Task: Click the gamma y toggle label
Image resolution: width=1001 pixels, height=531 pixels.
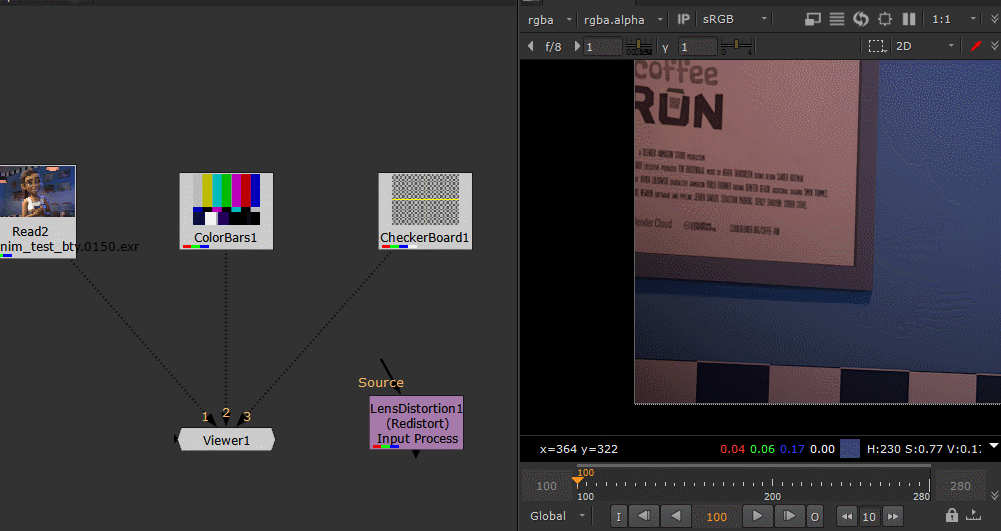Action: tap(665, 47)
